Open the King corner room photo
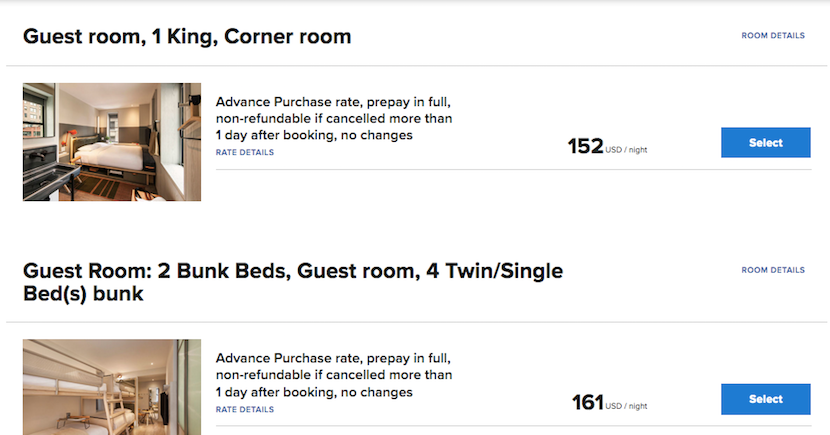Viewport: 830px width, 435px height. (x=112, y=142)
